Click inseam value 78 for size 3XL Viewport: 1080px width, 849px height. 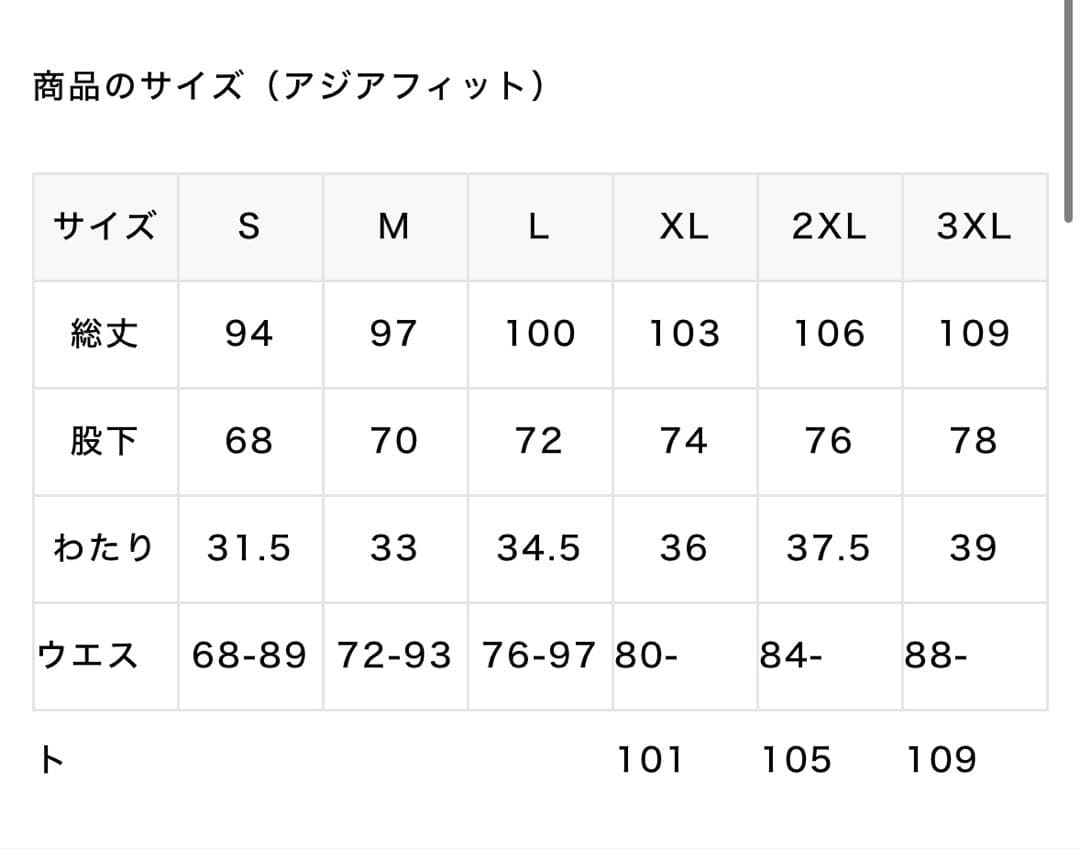point(974,441)
